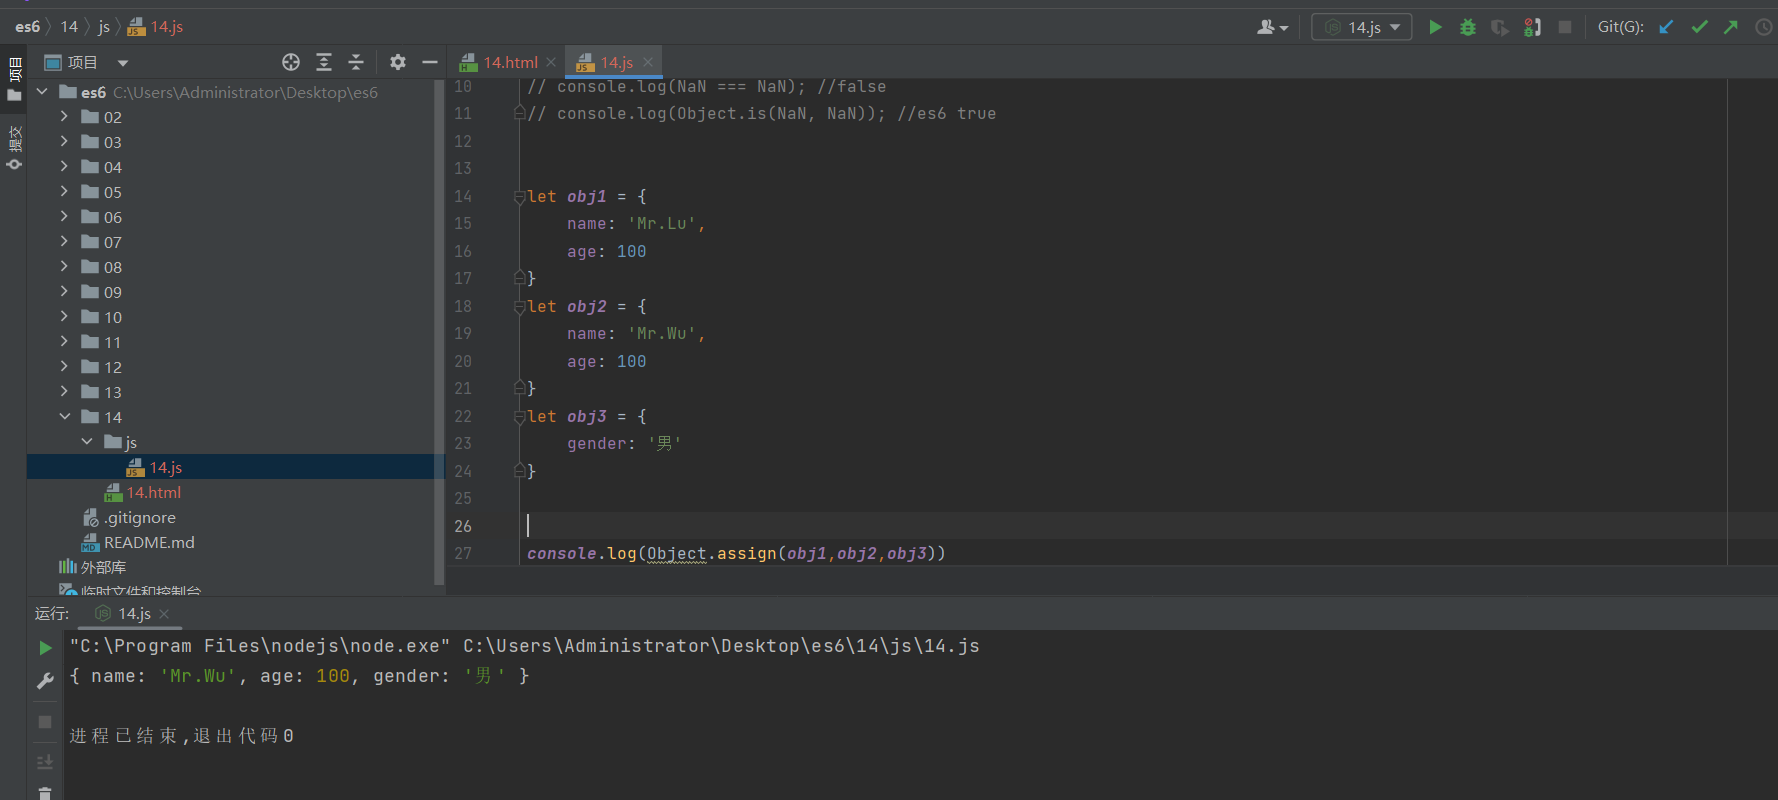Expand all in project panel
This screenshot has width=1778, height=800.
pyautogui.click(x=324, y=62)
